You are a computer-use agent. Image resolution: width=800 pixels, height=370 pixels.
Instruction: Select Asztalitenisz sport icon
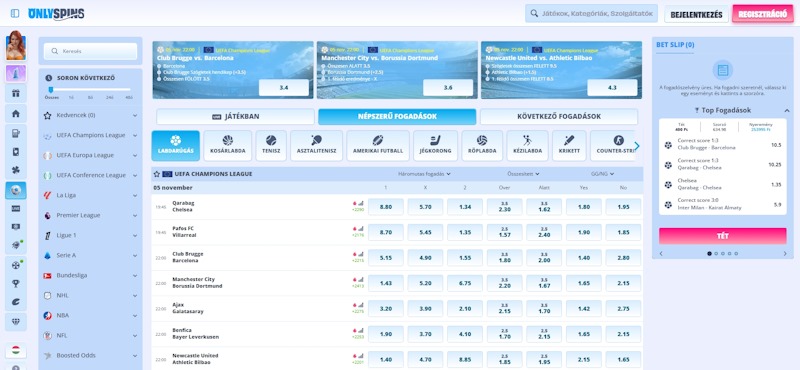[x=316, y=145]
